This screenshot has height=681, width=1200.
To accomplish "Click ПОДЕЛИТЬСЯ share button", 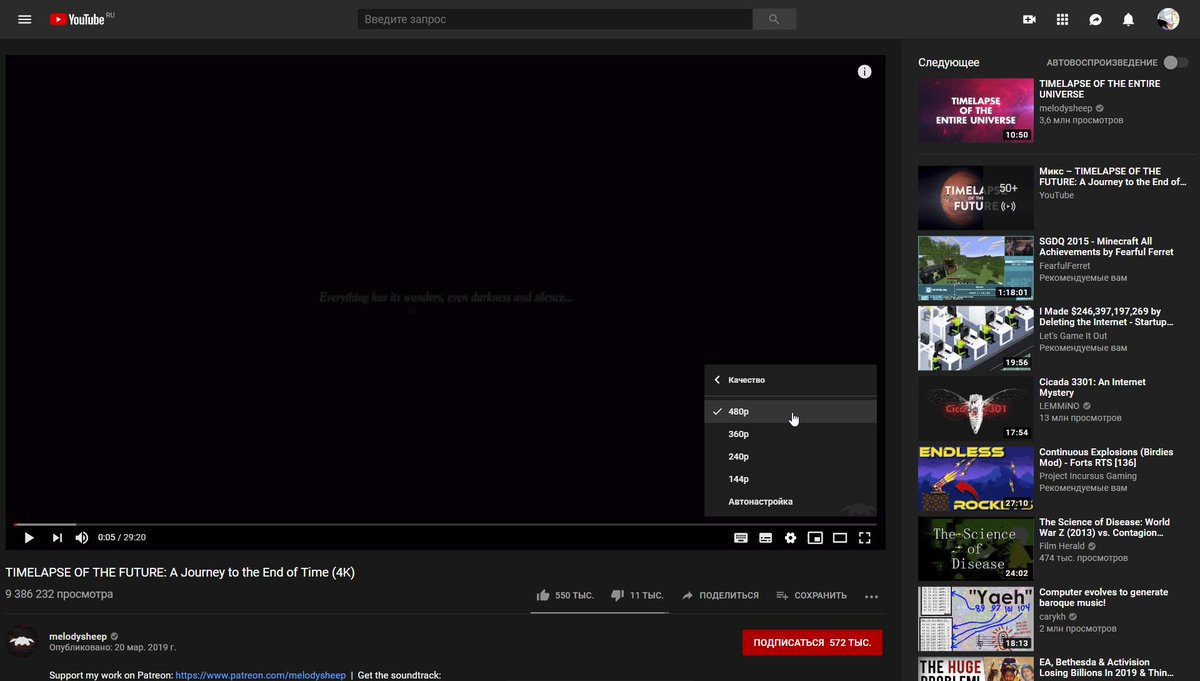I will (x=720, y=595).
